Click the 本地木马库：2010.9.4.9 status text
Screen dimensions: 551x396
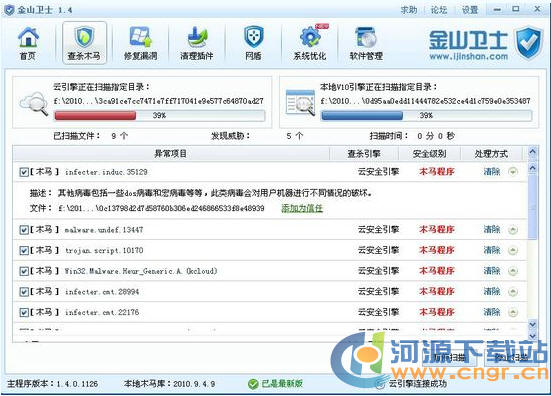pos(169,384)
